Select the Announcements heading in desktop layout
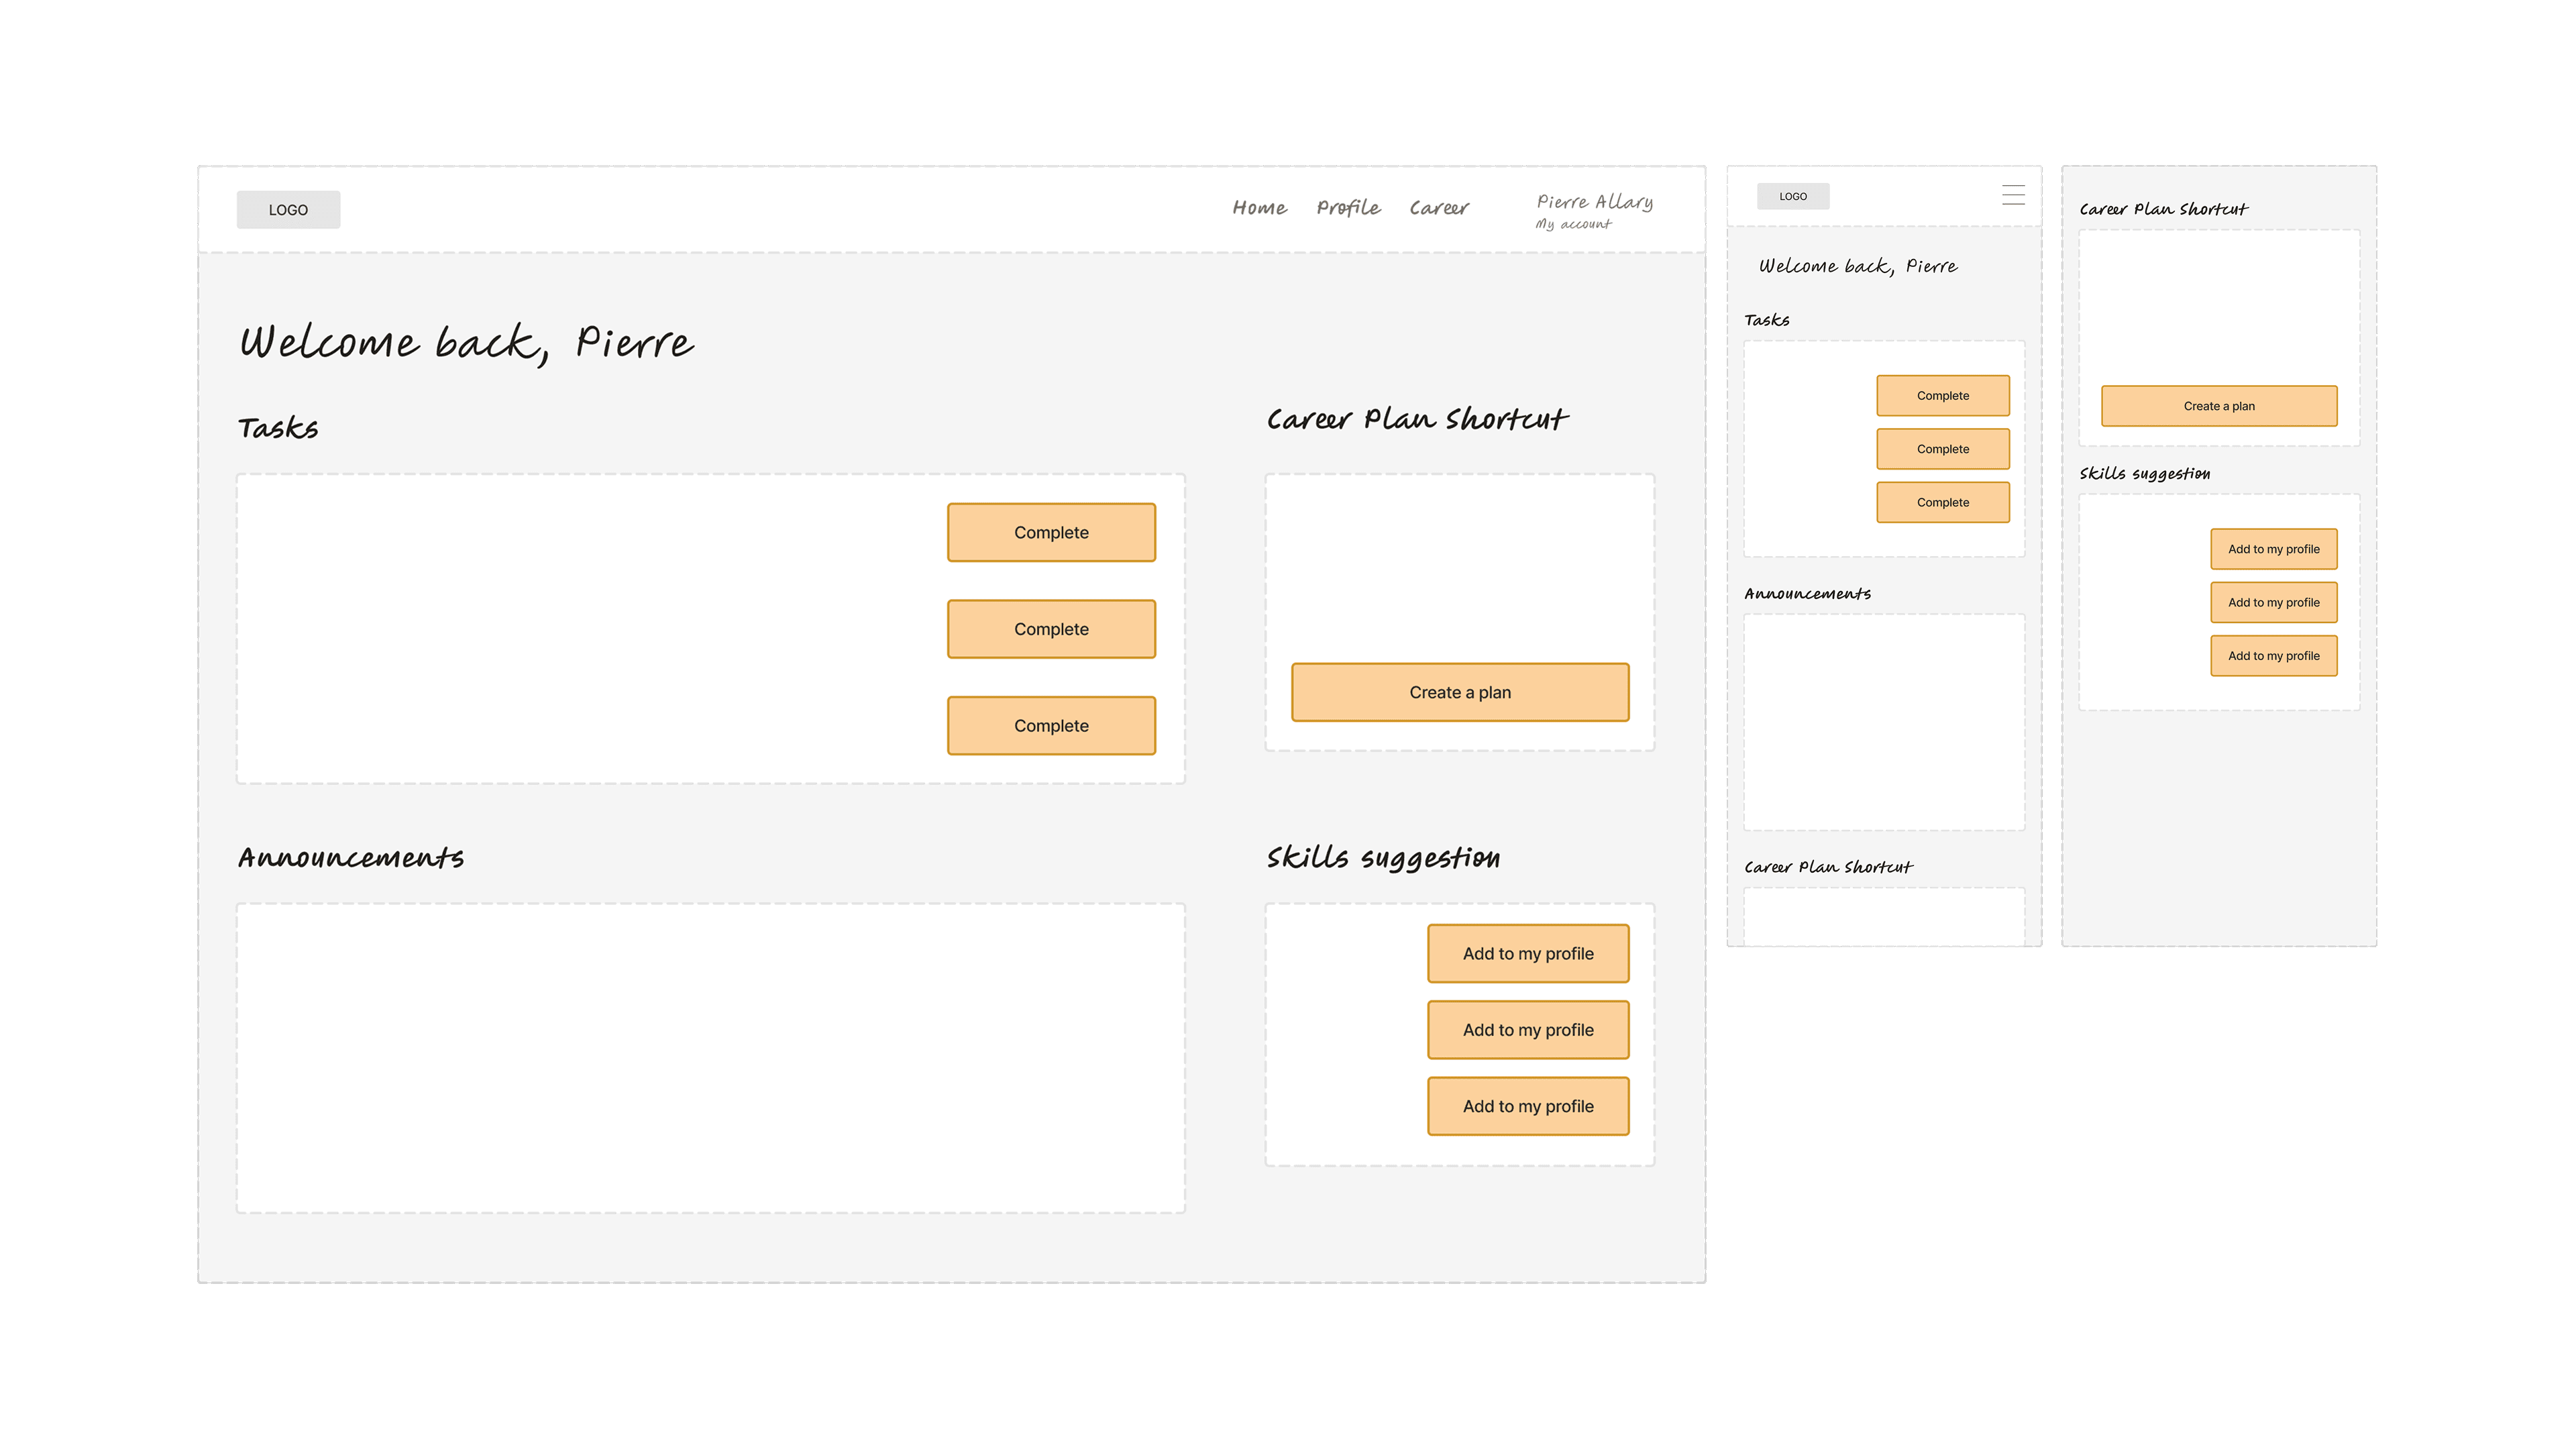Screen dimensions: 2576x1449 351,858
